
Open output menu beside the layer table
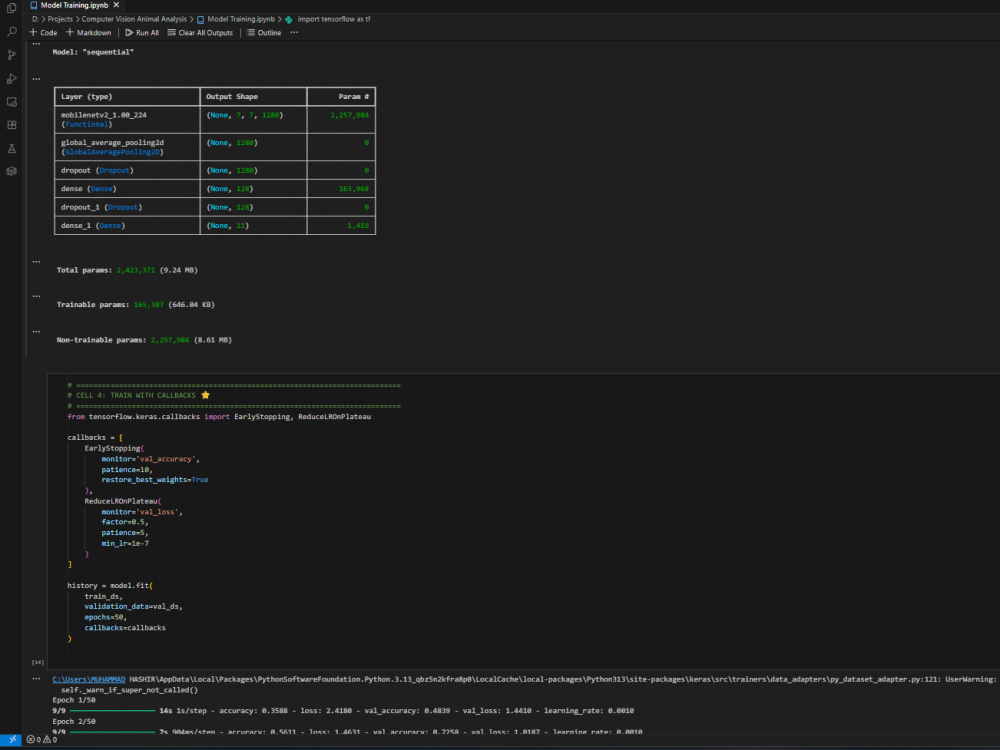pyautogui.click(x=36, y=79)
